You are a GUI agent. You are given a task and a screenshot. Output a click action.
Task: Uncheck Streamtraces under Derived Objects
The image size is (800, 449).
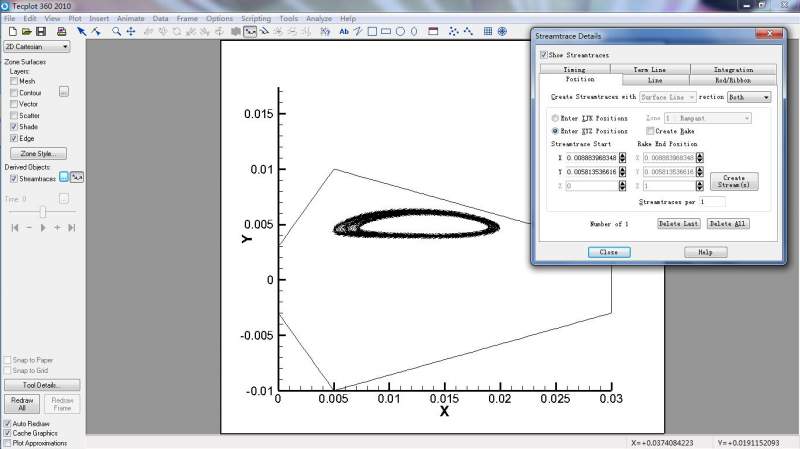14,179
